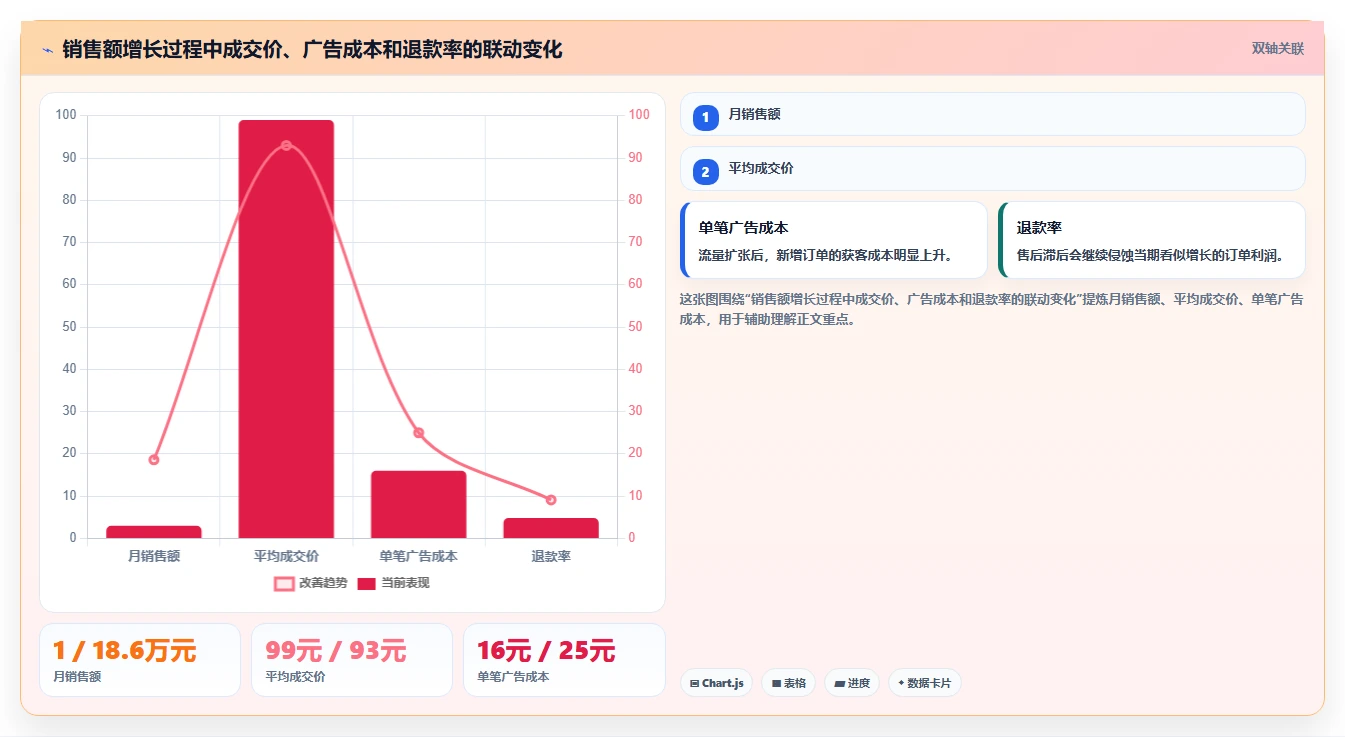This screenshot has height=737, width=1345.
Task: Click the 16元 / 25元 stat card
Action: 564,660
